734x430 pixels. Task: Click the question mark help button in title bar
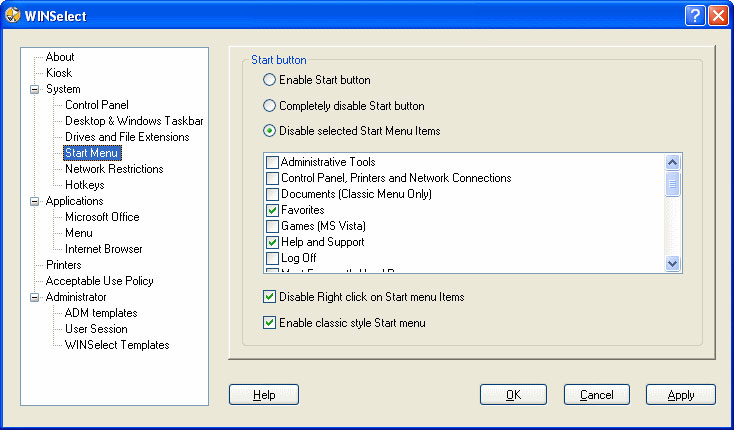(x=695, y=16)
